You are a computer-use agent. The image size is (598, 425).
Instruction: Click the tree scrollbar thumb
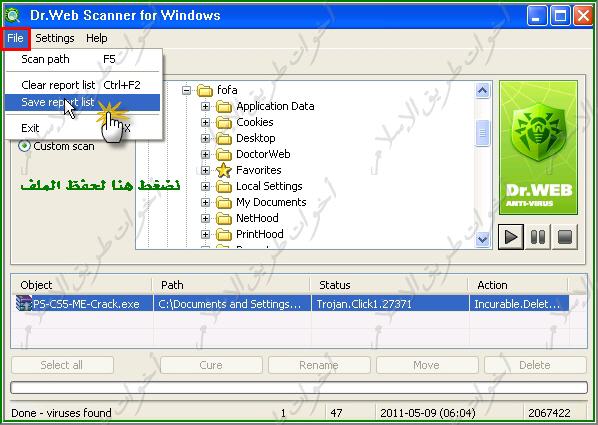tap(482, 133)
